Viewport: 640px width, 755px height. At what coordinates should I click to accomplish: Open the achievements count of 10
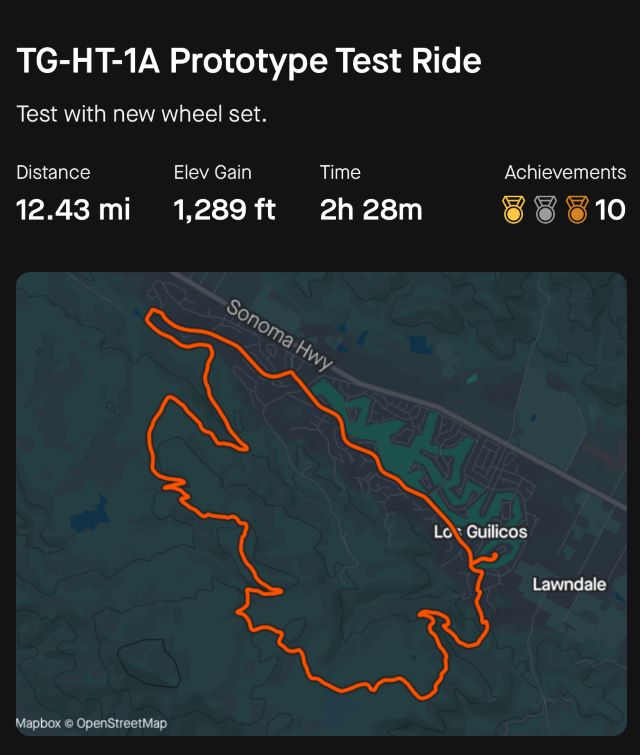(610, 210)
